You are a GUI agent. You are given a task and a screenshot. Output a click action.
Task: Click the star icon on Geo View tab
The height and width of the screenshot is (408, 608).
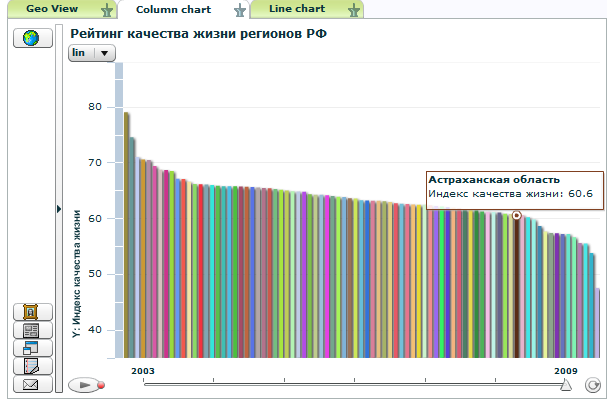(x=107, y=10)
